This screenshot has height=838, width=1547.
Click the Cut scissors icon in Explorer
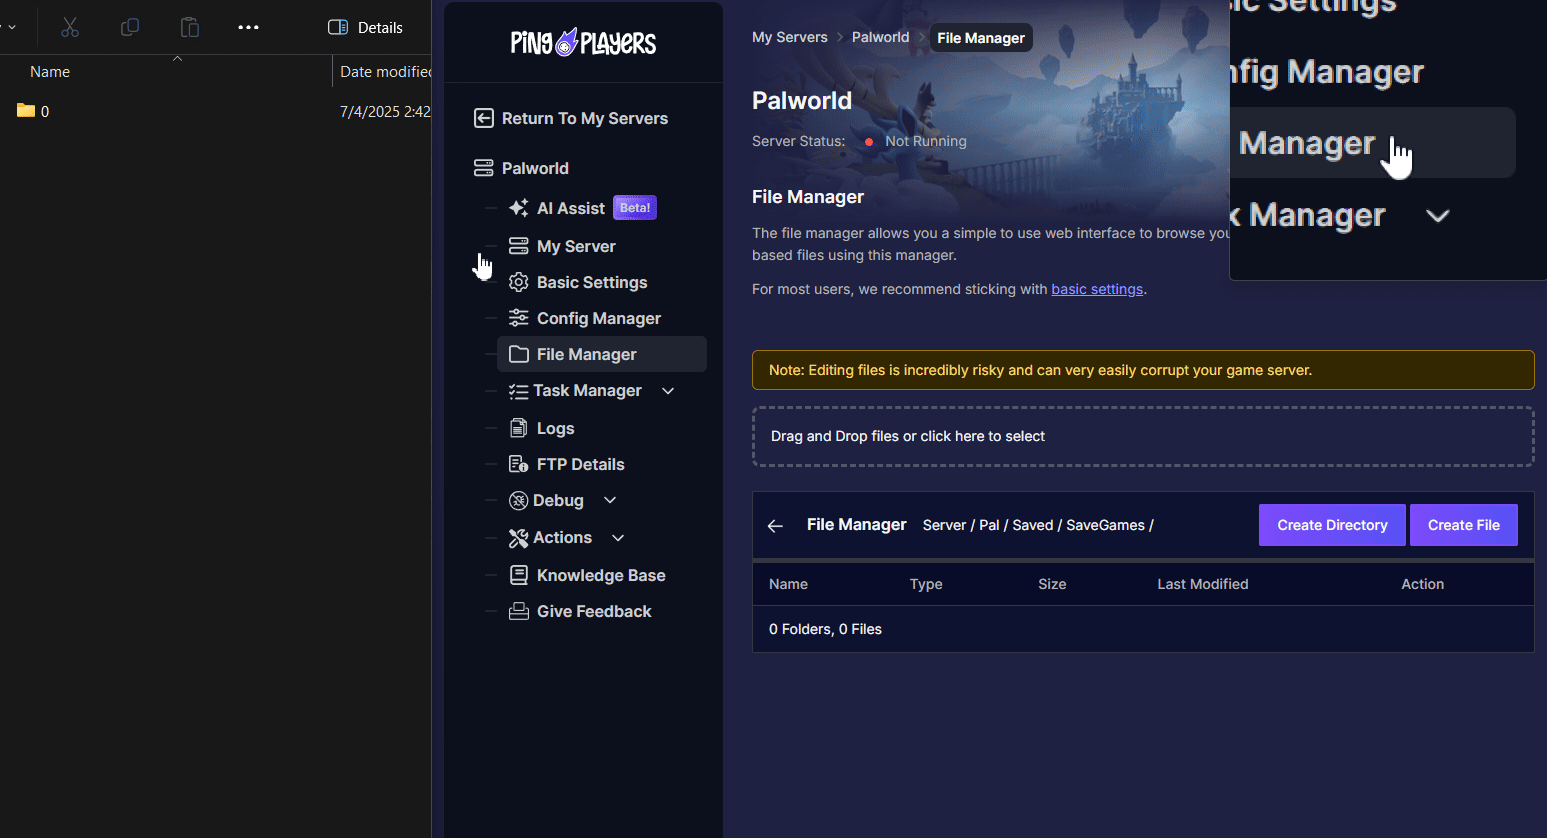tap(70, 28)
